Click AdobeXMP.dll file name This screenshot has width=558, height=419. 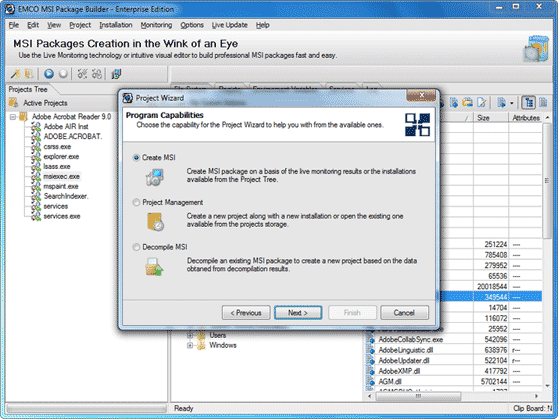[x=399, y=371]
